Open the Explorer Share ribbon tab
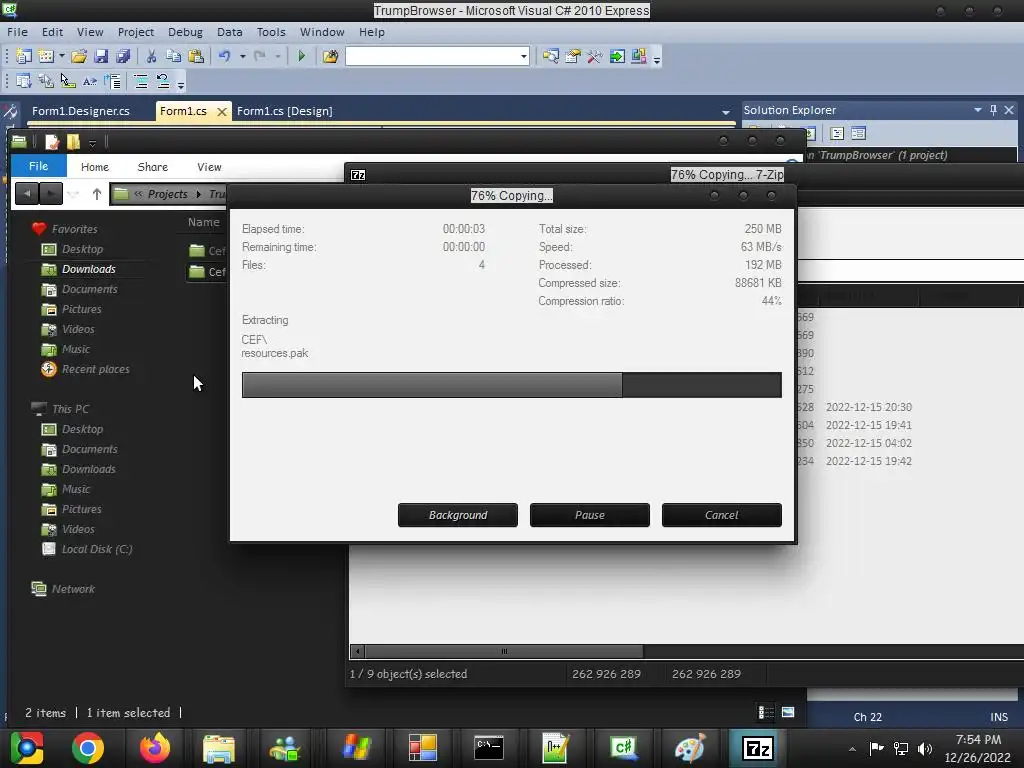 coord(152,167)
